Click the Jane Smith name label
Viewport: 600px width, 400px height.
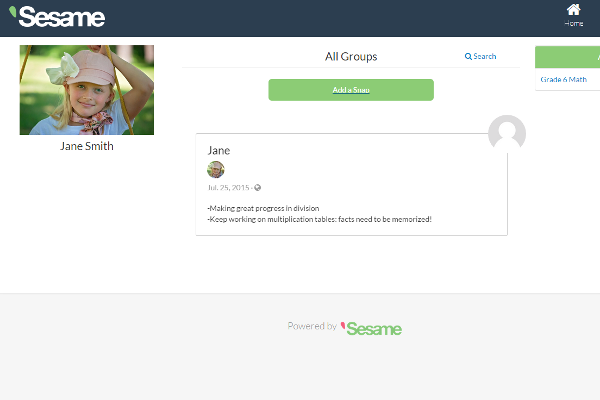pyautogui.click(x=87, y=146)
